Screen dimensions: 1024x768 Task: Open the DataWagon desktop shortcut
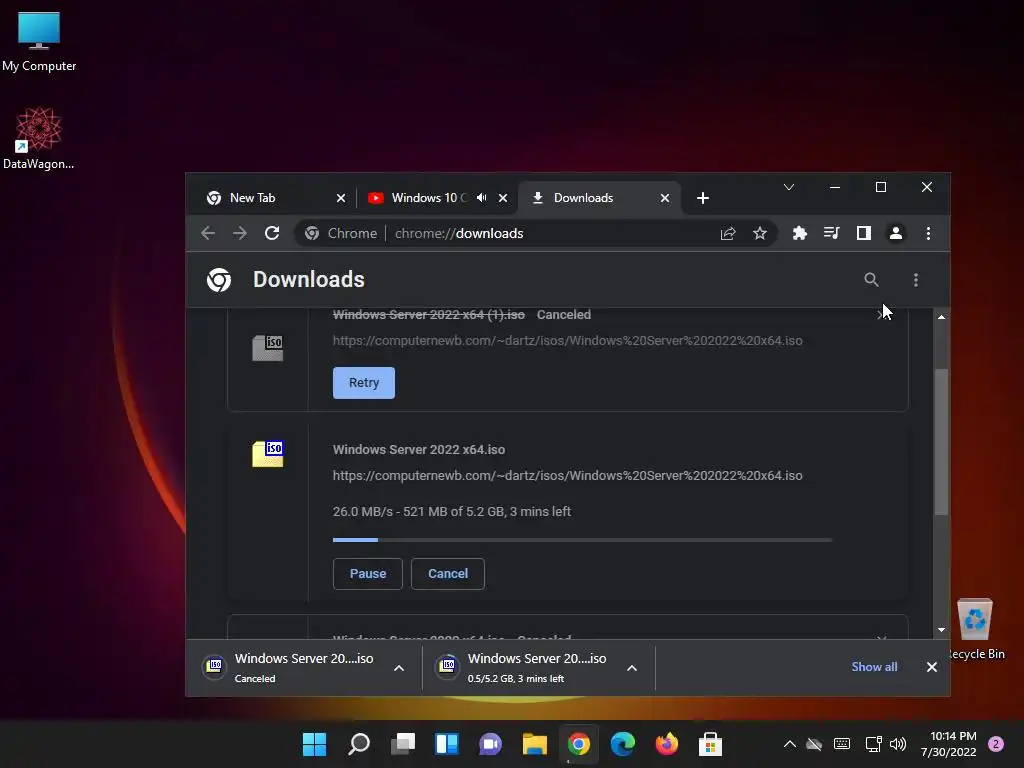pyautogui.click(x=39, y=138)
